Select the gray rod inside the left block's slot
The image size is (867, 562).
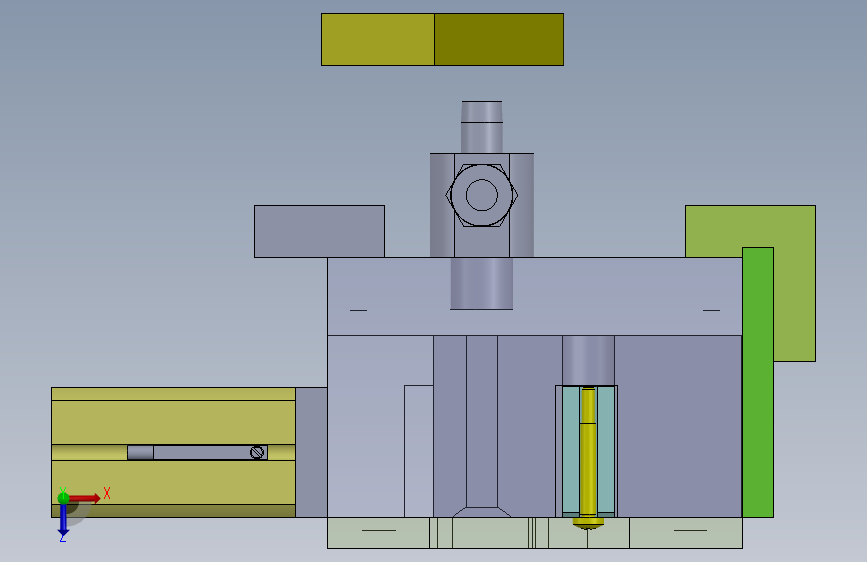tap(197, 452)
